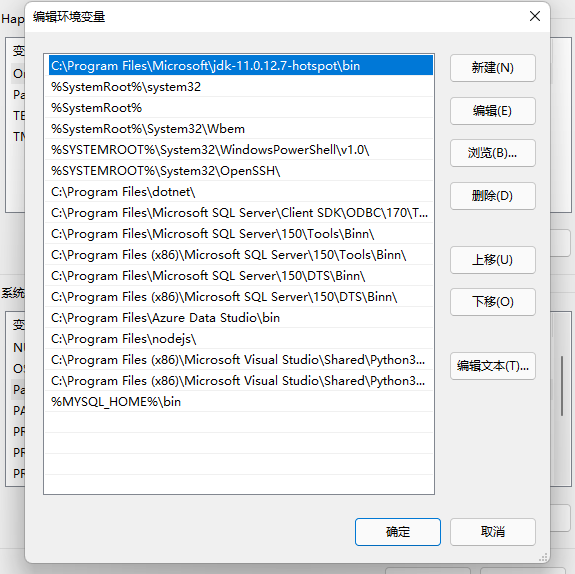Move entry down with 下移(O)
The width and height of the screenshot is (575, 574).
[492, 302]
